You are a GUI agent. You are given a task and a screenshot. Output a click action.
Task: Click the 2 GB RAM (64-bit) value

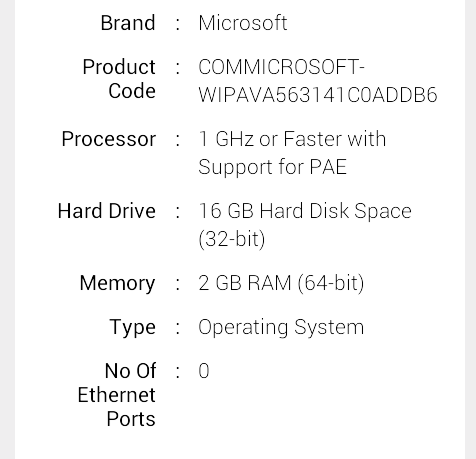click(x=281, y=283)
